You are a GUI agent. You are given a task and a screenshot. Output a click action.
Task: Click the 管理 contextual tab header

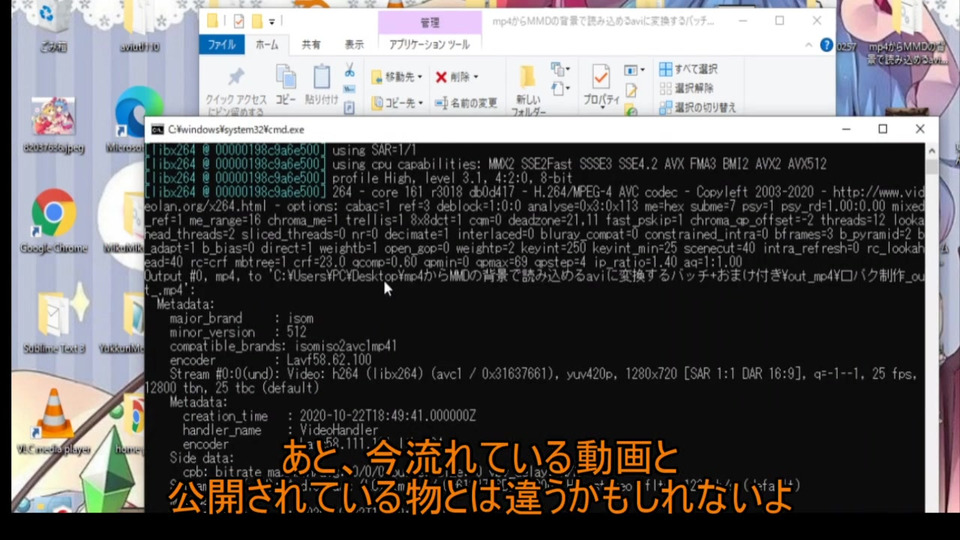[x=430, y=23]
